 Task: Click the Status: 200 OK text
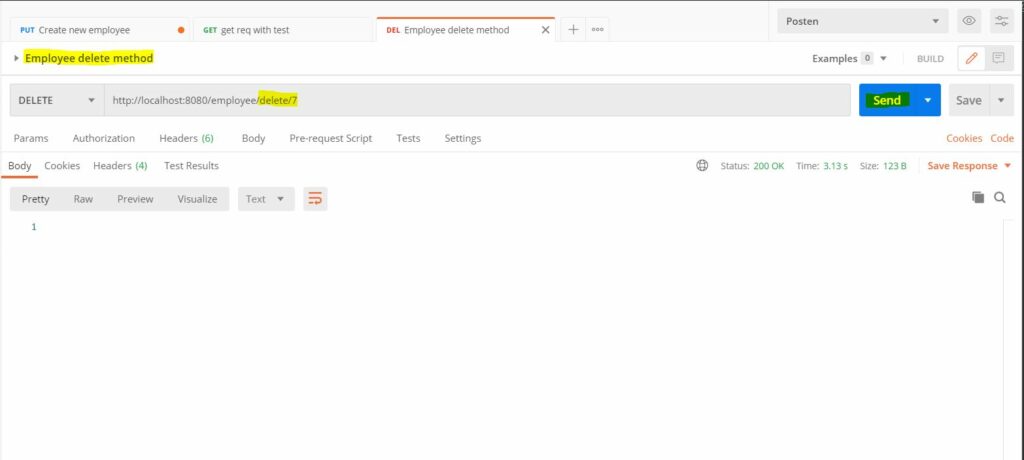click(x=752, y=166)
